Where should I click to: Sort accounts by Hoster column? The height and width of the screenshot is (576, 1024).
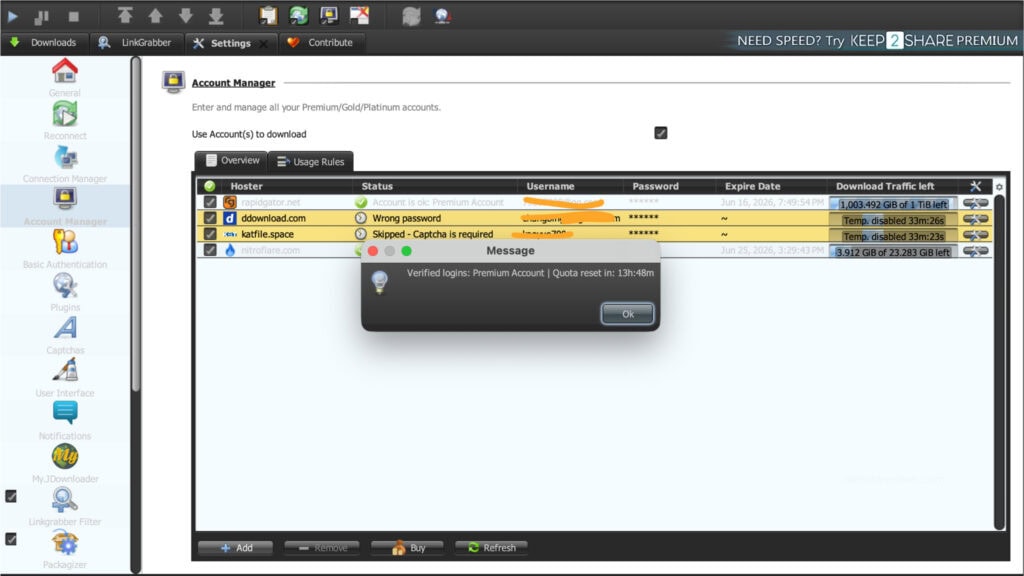(286, 186)
